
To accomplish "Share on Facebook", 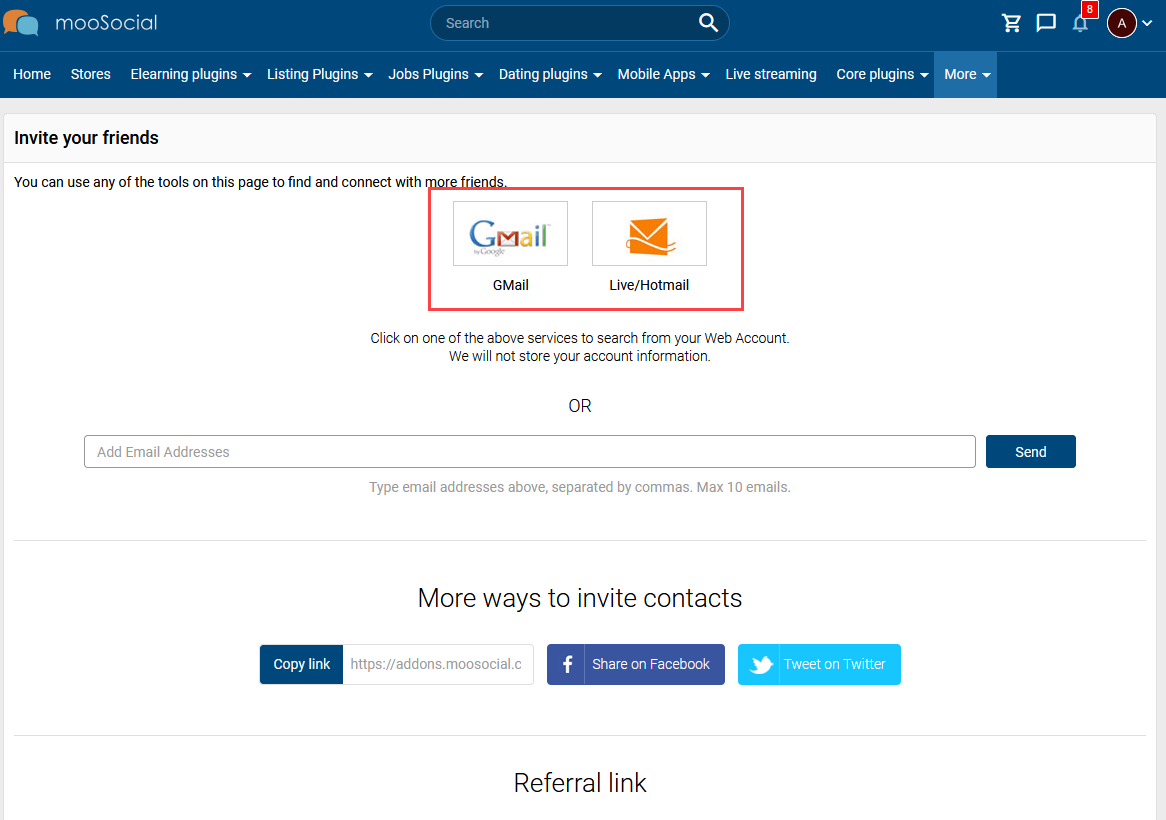I will point(636,664).
